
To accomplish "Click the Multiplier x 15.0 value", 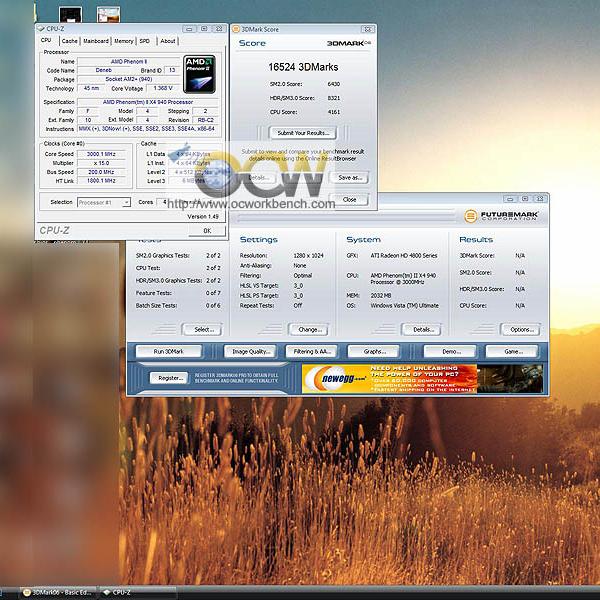I will [101, 163].
